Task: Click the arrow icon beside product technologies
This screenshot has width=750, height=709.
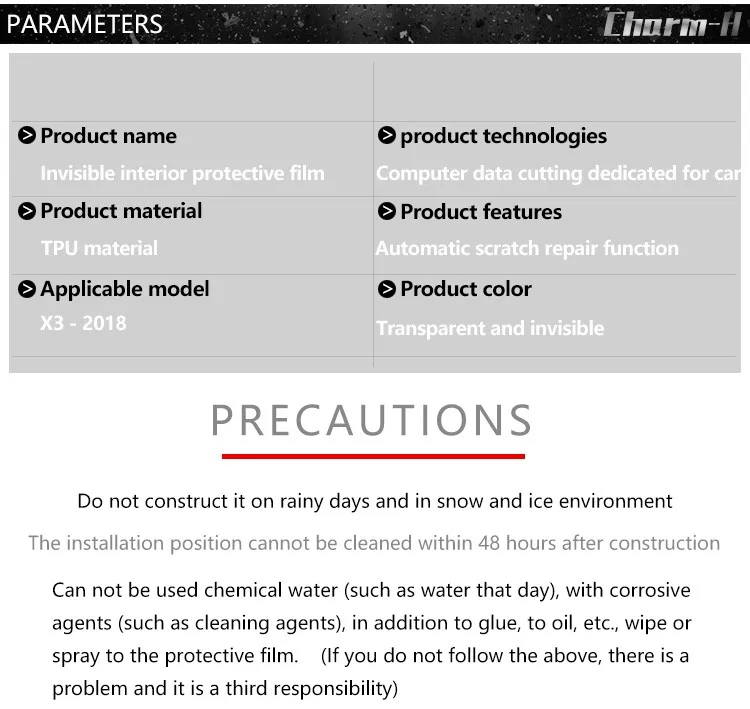Action: click(x=386, y=135)
